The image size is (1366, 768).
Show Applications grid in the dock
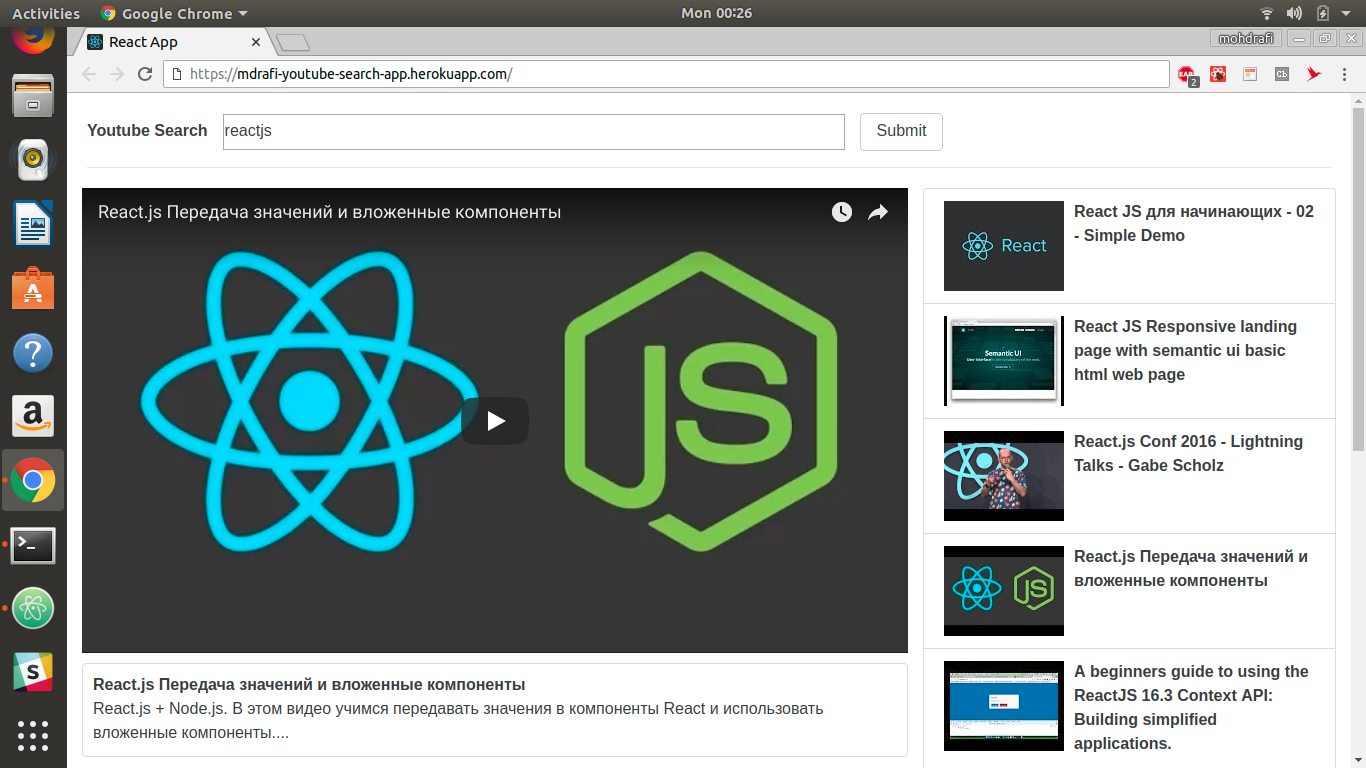(x=33, y=735)
